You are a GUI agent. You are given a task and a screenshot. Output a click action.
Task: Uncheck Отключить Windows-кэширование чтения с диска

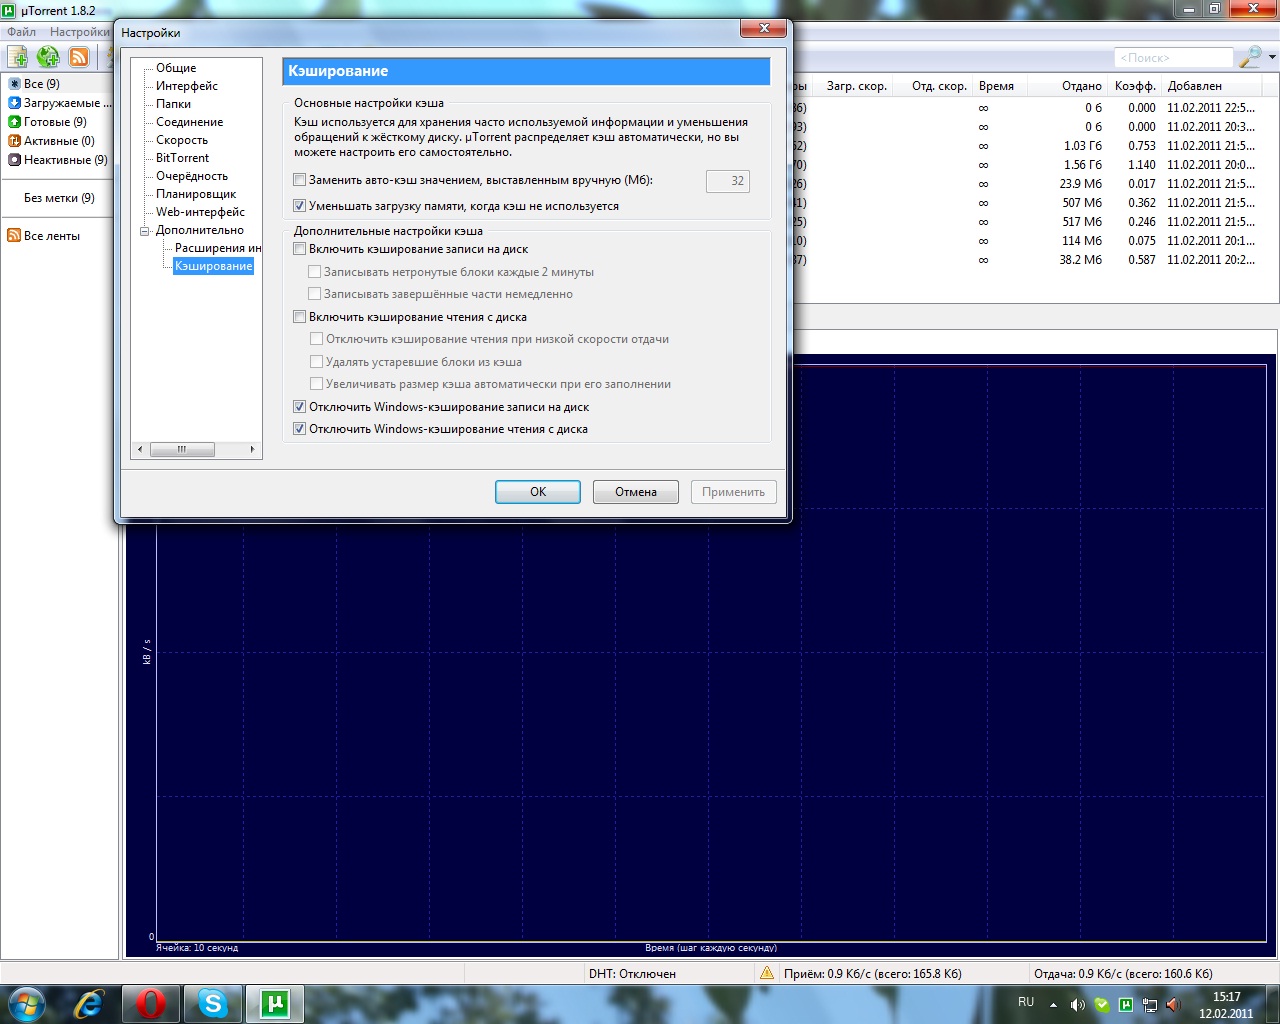coord(299,429)
